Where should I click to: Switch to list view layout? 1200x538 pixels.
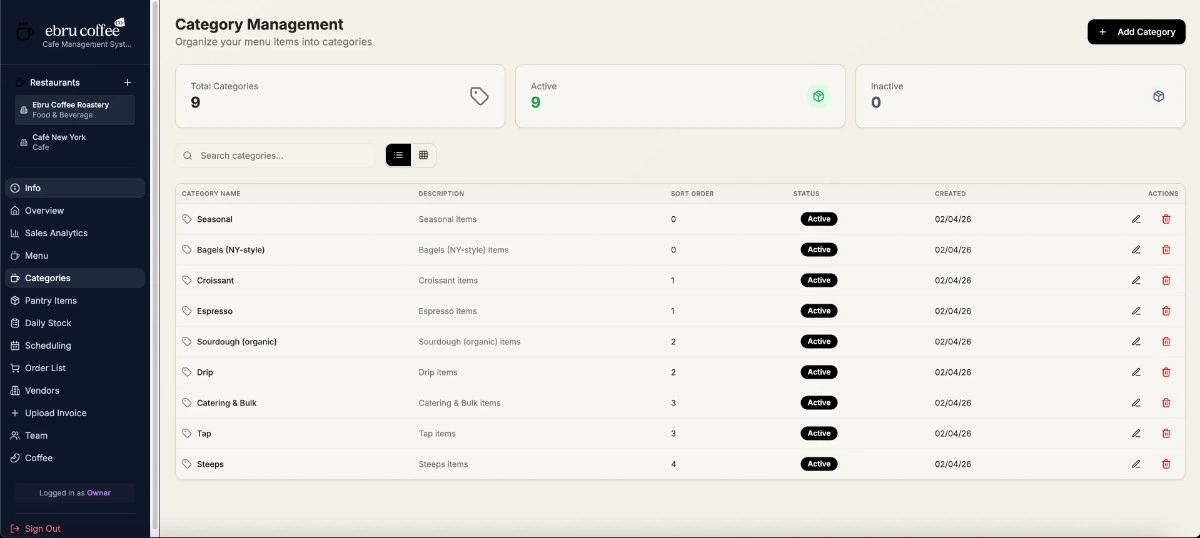(398, 155)
